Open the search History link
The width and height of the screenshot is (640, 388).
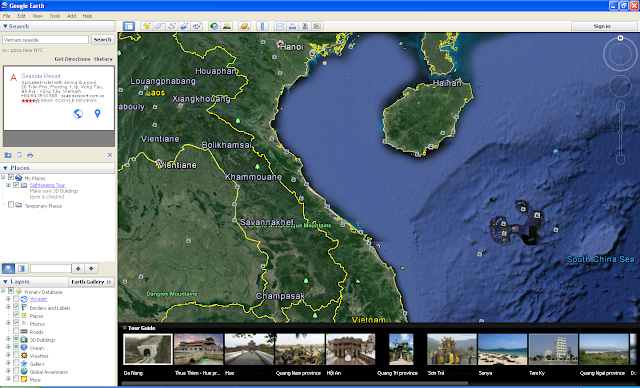click(x=103, y=59)
